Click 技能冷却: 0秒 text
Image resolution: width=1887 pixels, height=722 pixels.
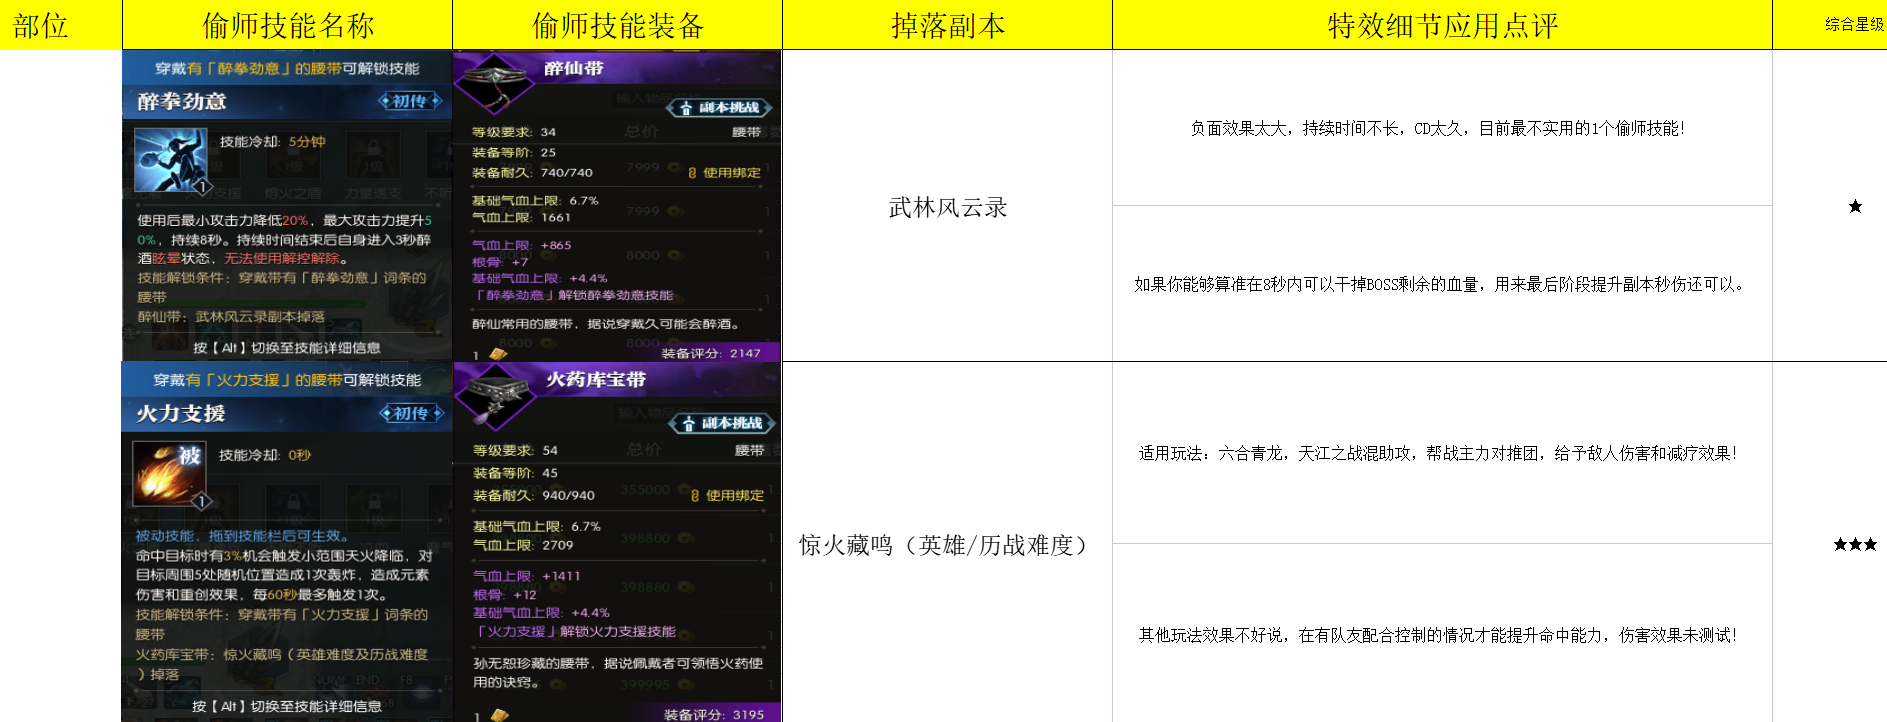point(265,455)
